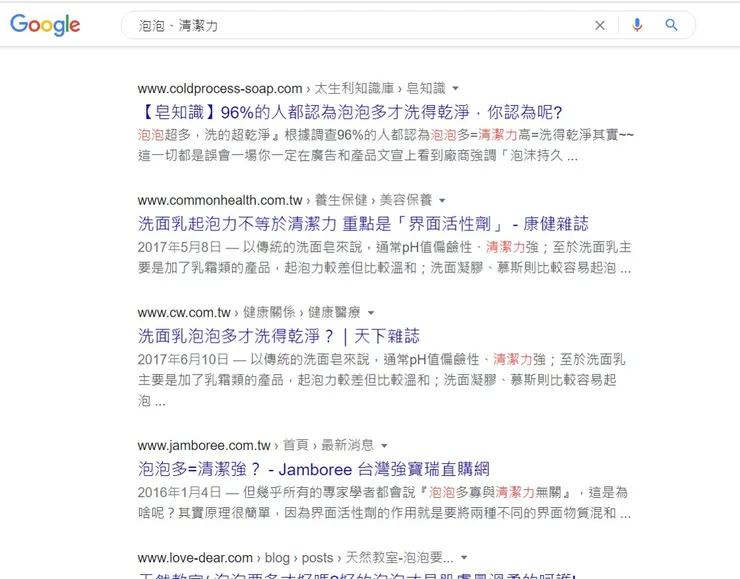Open result 洗面乳泡泡多才洗得乾淨？天下雜誌
Viewport: 740px width, 579px height.
coord(278,336)
